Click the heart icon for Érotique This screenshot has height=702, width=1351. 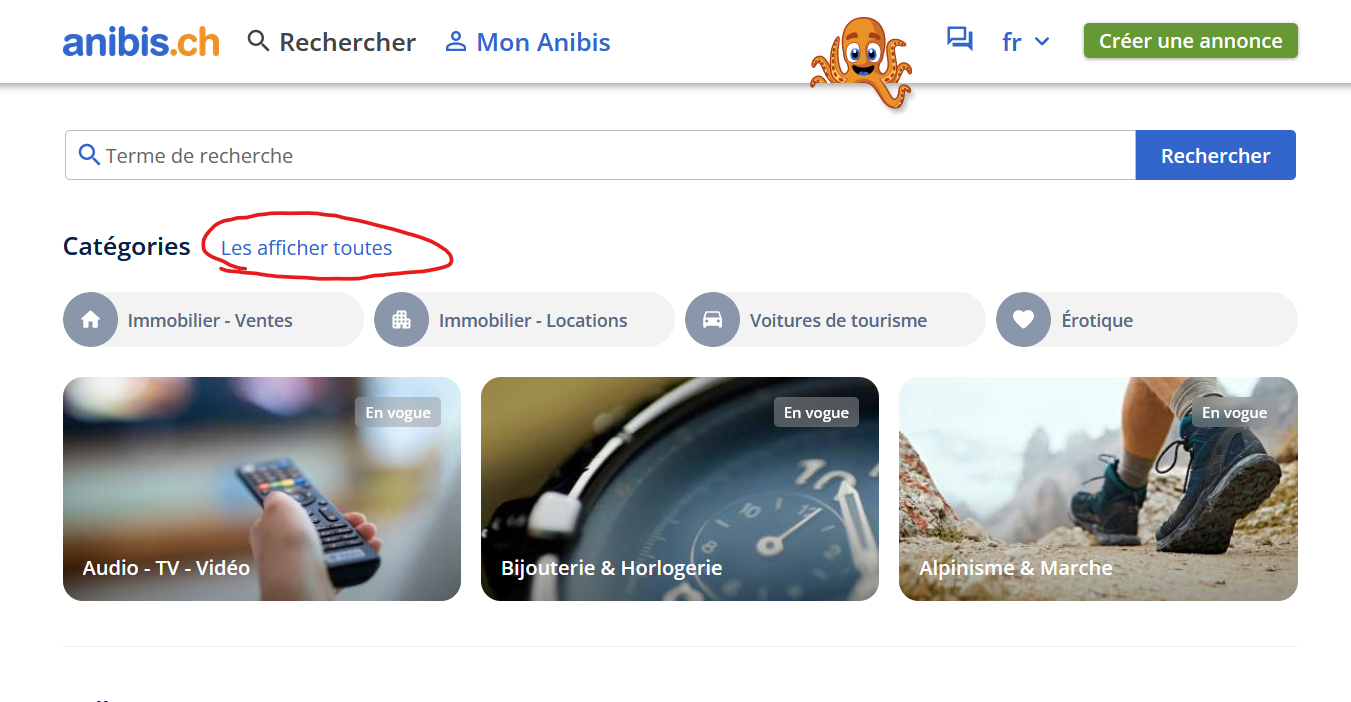click(x=1023, y=320)
